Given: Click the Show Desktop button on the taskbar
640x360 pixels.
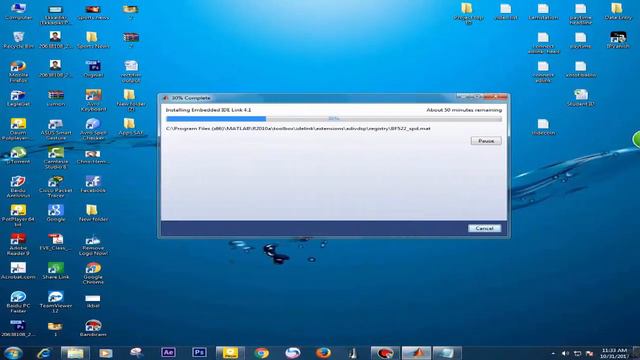Looking at the screenshot, I should click(x=636, y=353).
